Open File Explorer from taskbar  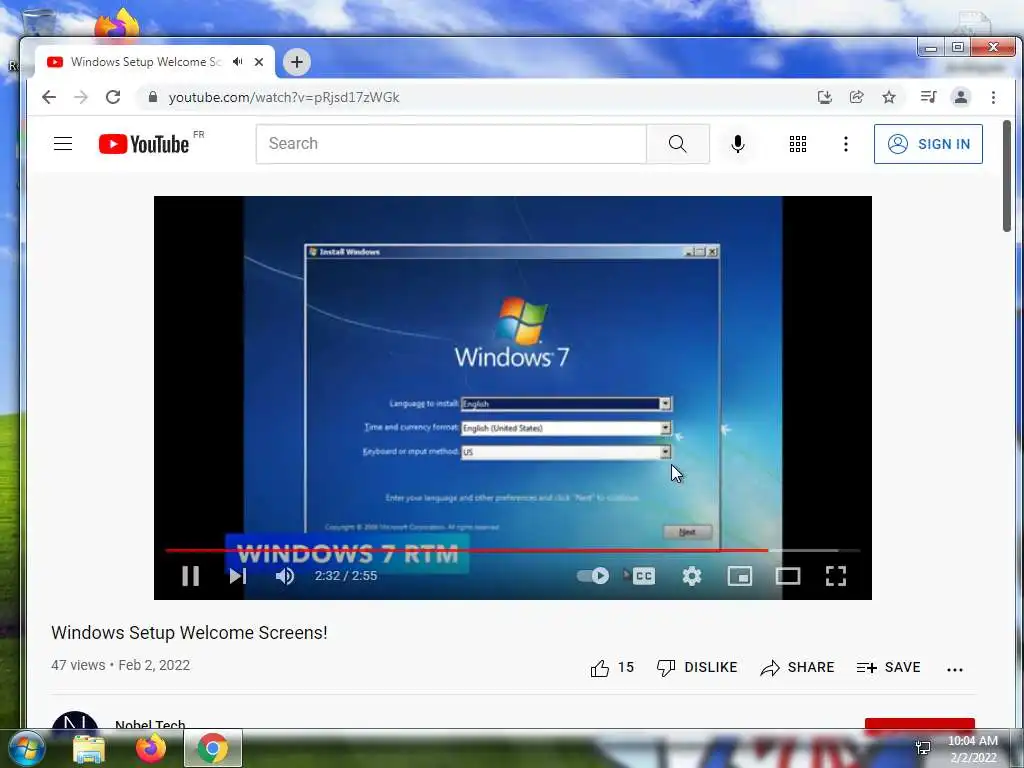pyautogui.click(x=88, y=749)
